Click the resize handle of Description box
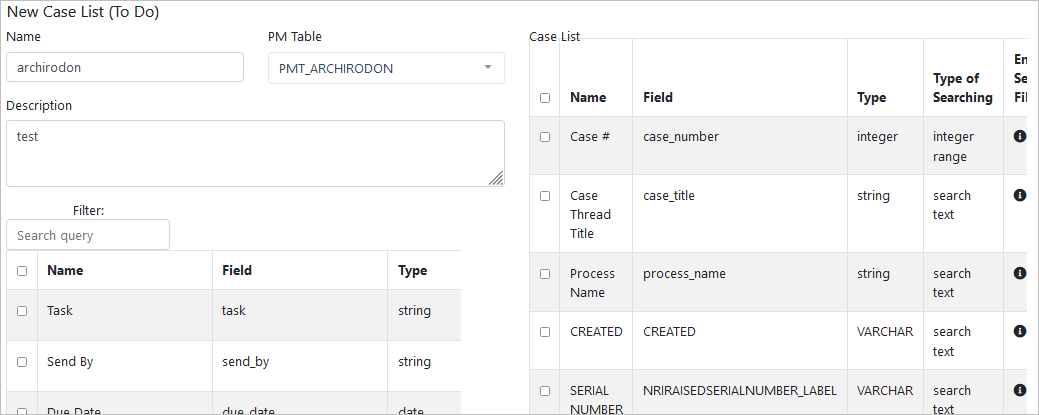1039x415 pixels. click(x=497, y=179)
